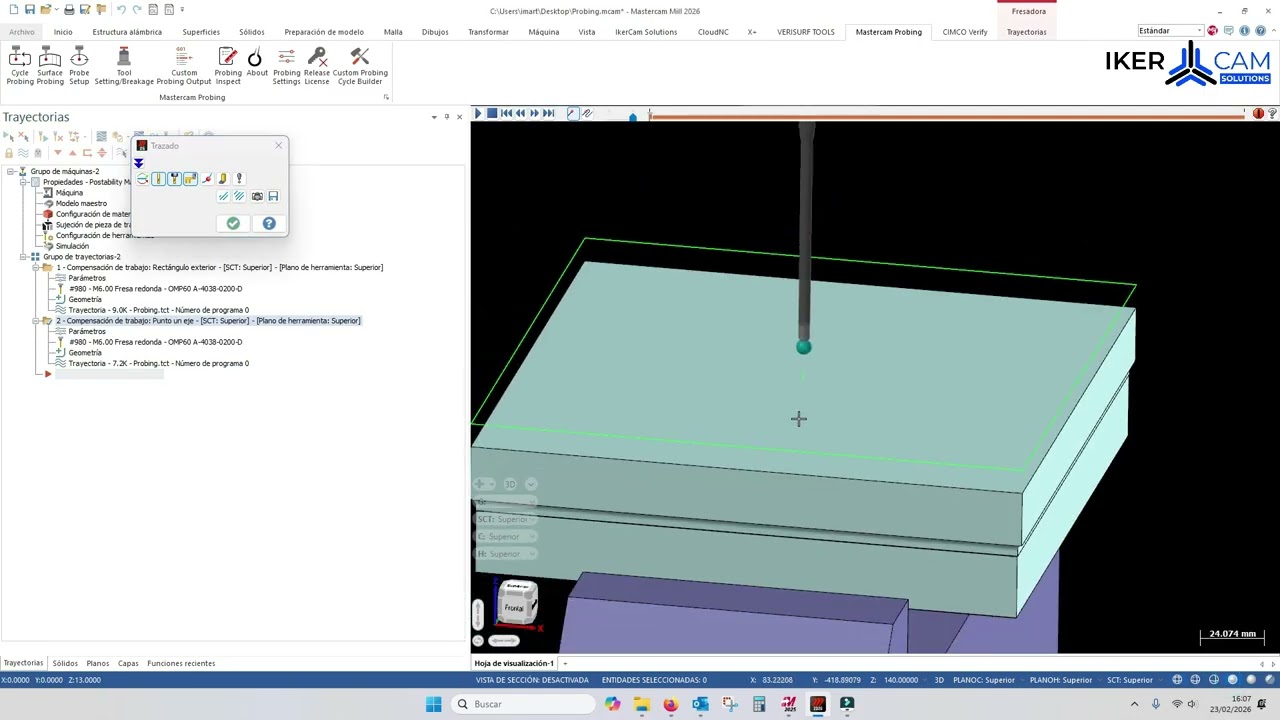Screen dimensions: 1280x720
Task: Step backward in backplot
Action: click(x=520, y=113)
